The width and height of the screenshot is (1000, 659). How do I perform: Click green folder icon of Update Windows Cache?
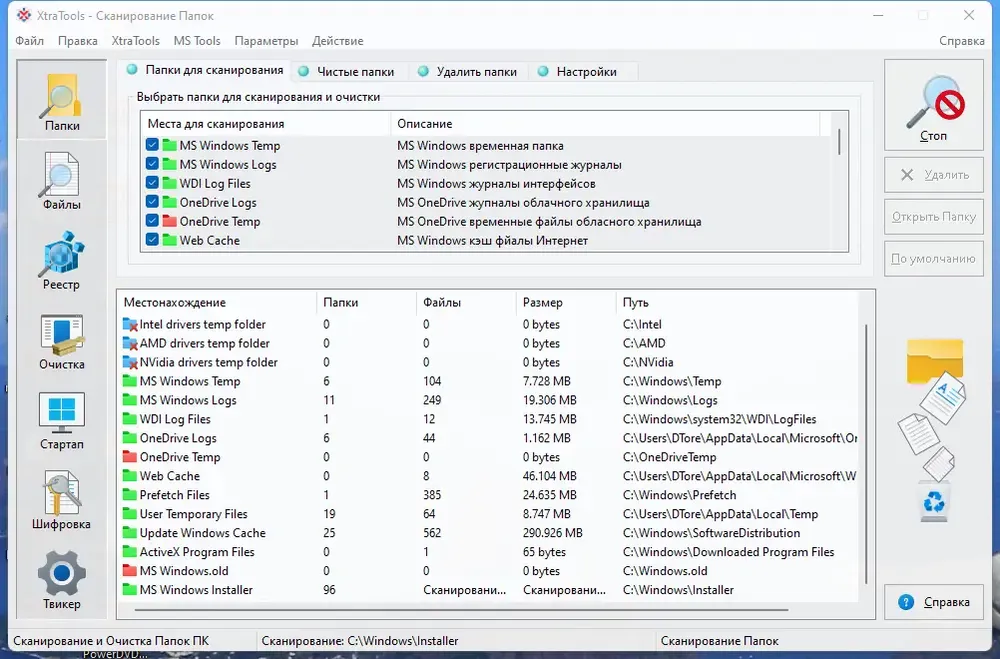[x=130, y=533]
